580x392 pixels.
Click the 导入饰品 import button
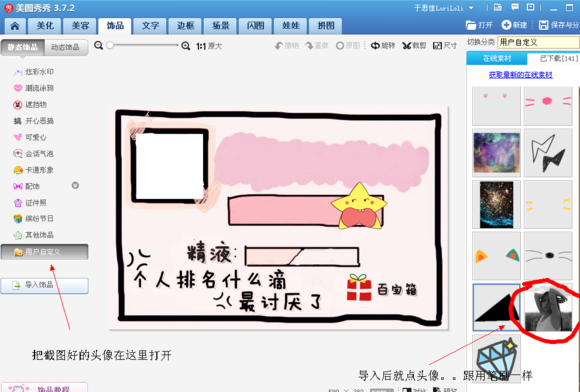tap(44, 285)
